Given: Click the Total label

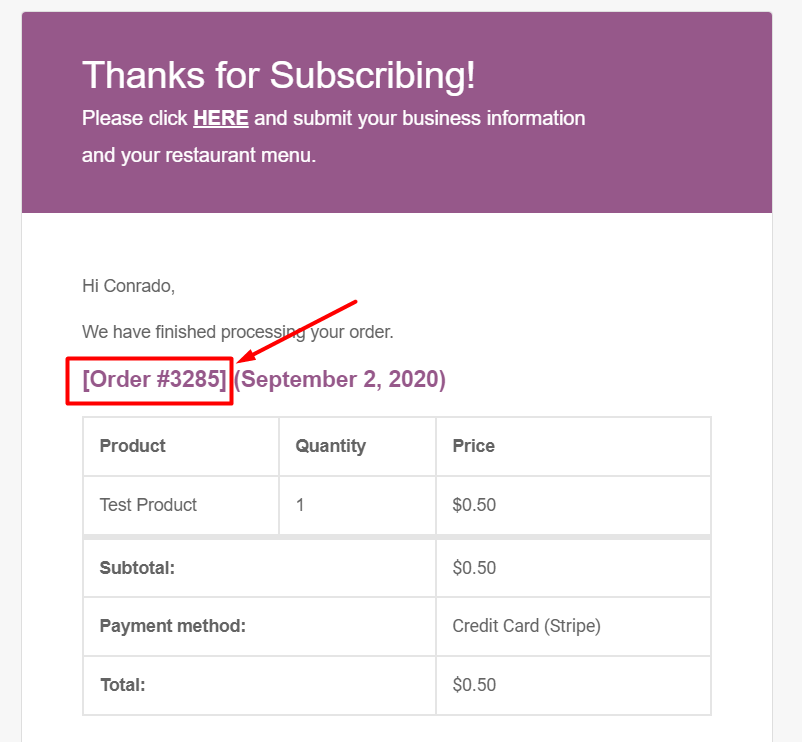Looking at the screenshot, I should pyautogui.click(x=122, y=685).
